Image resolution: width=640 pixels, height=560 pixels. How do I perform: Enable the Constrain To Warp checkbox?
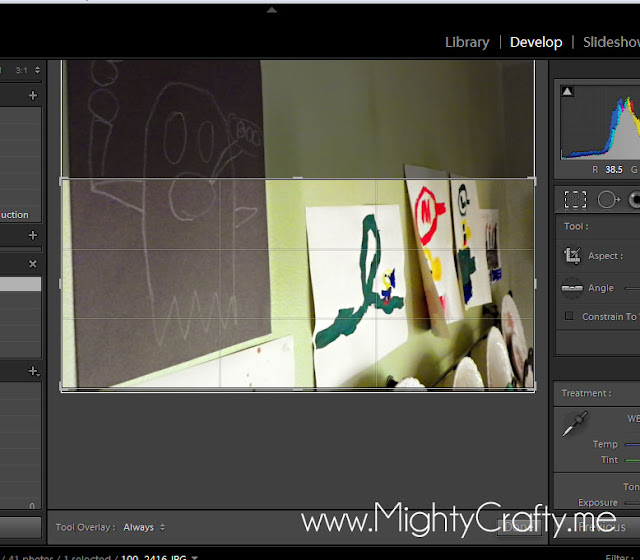pos(569,316)
